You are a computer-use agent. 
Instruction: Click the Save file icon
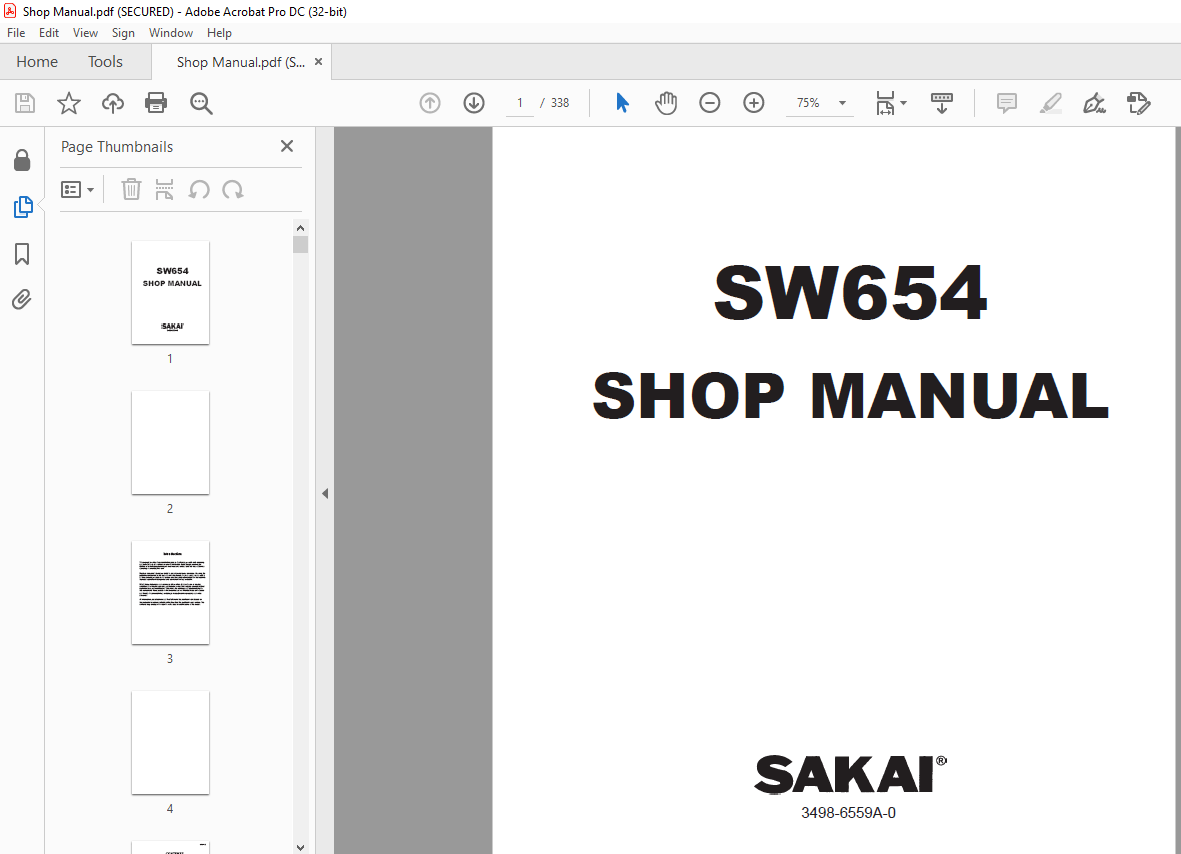tap(25, 103)
